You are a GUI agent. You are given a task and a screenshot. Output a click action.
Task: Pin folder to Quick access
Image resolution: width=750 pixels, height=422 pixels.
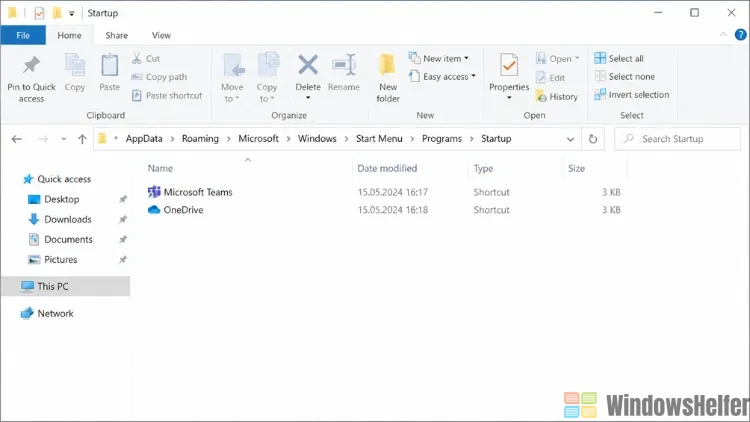tap(31, 78)
